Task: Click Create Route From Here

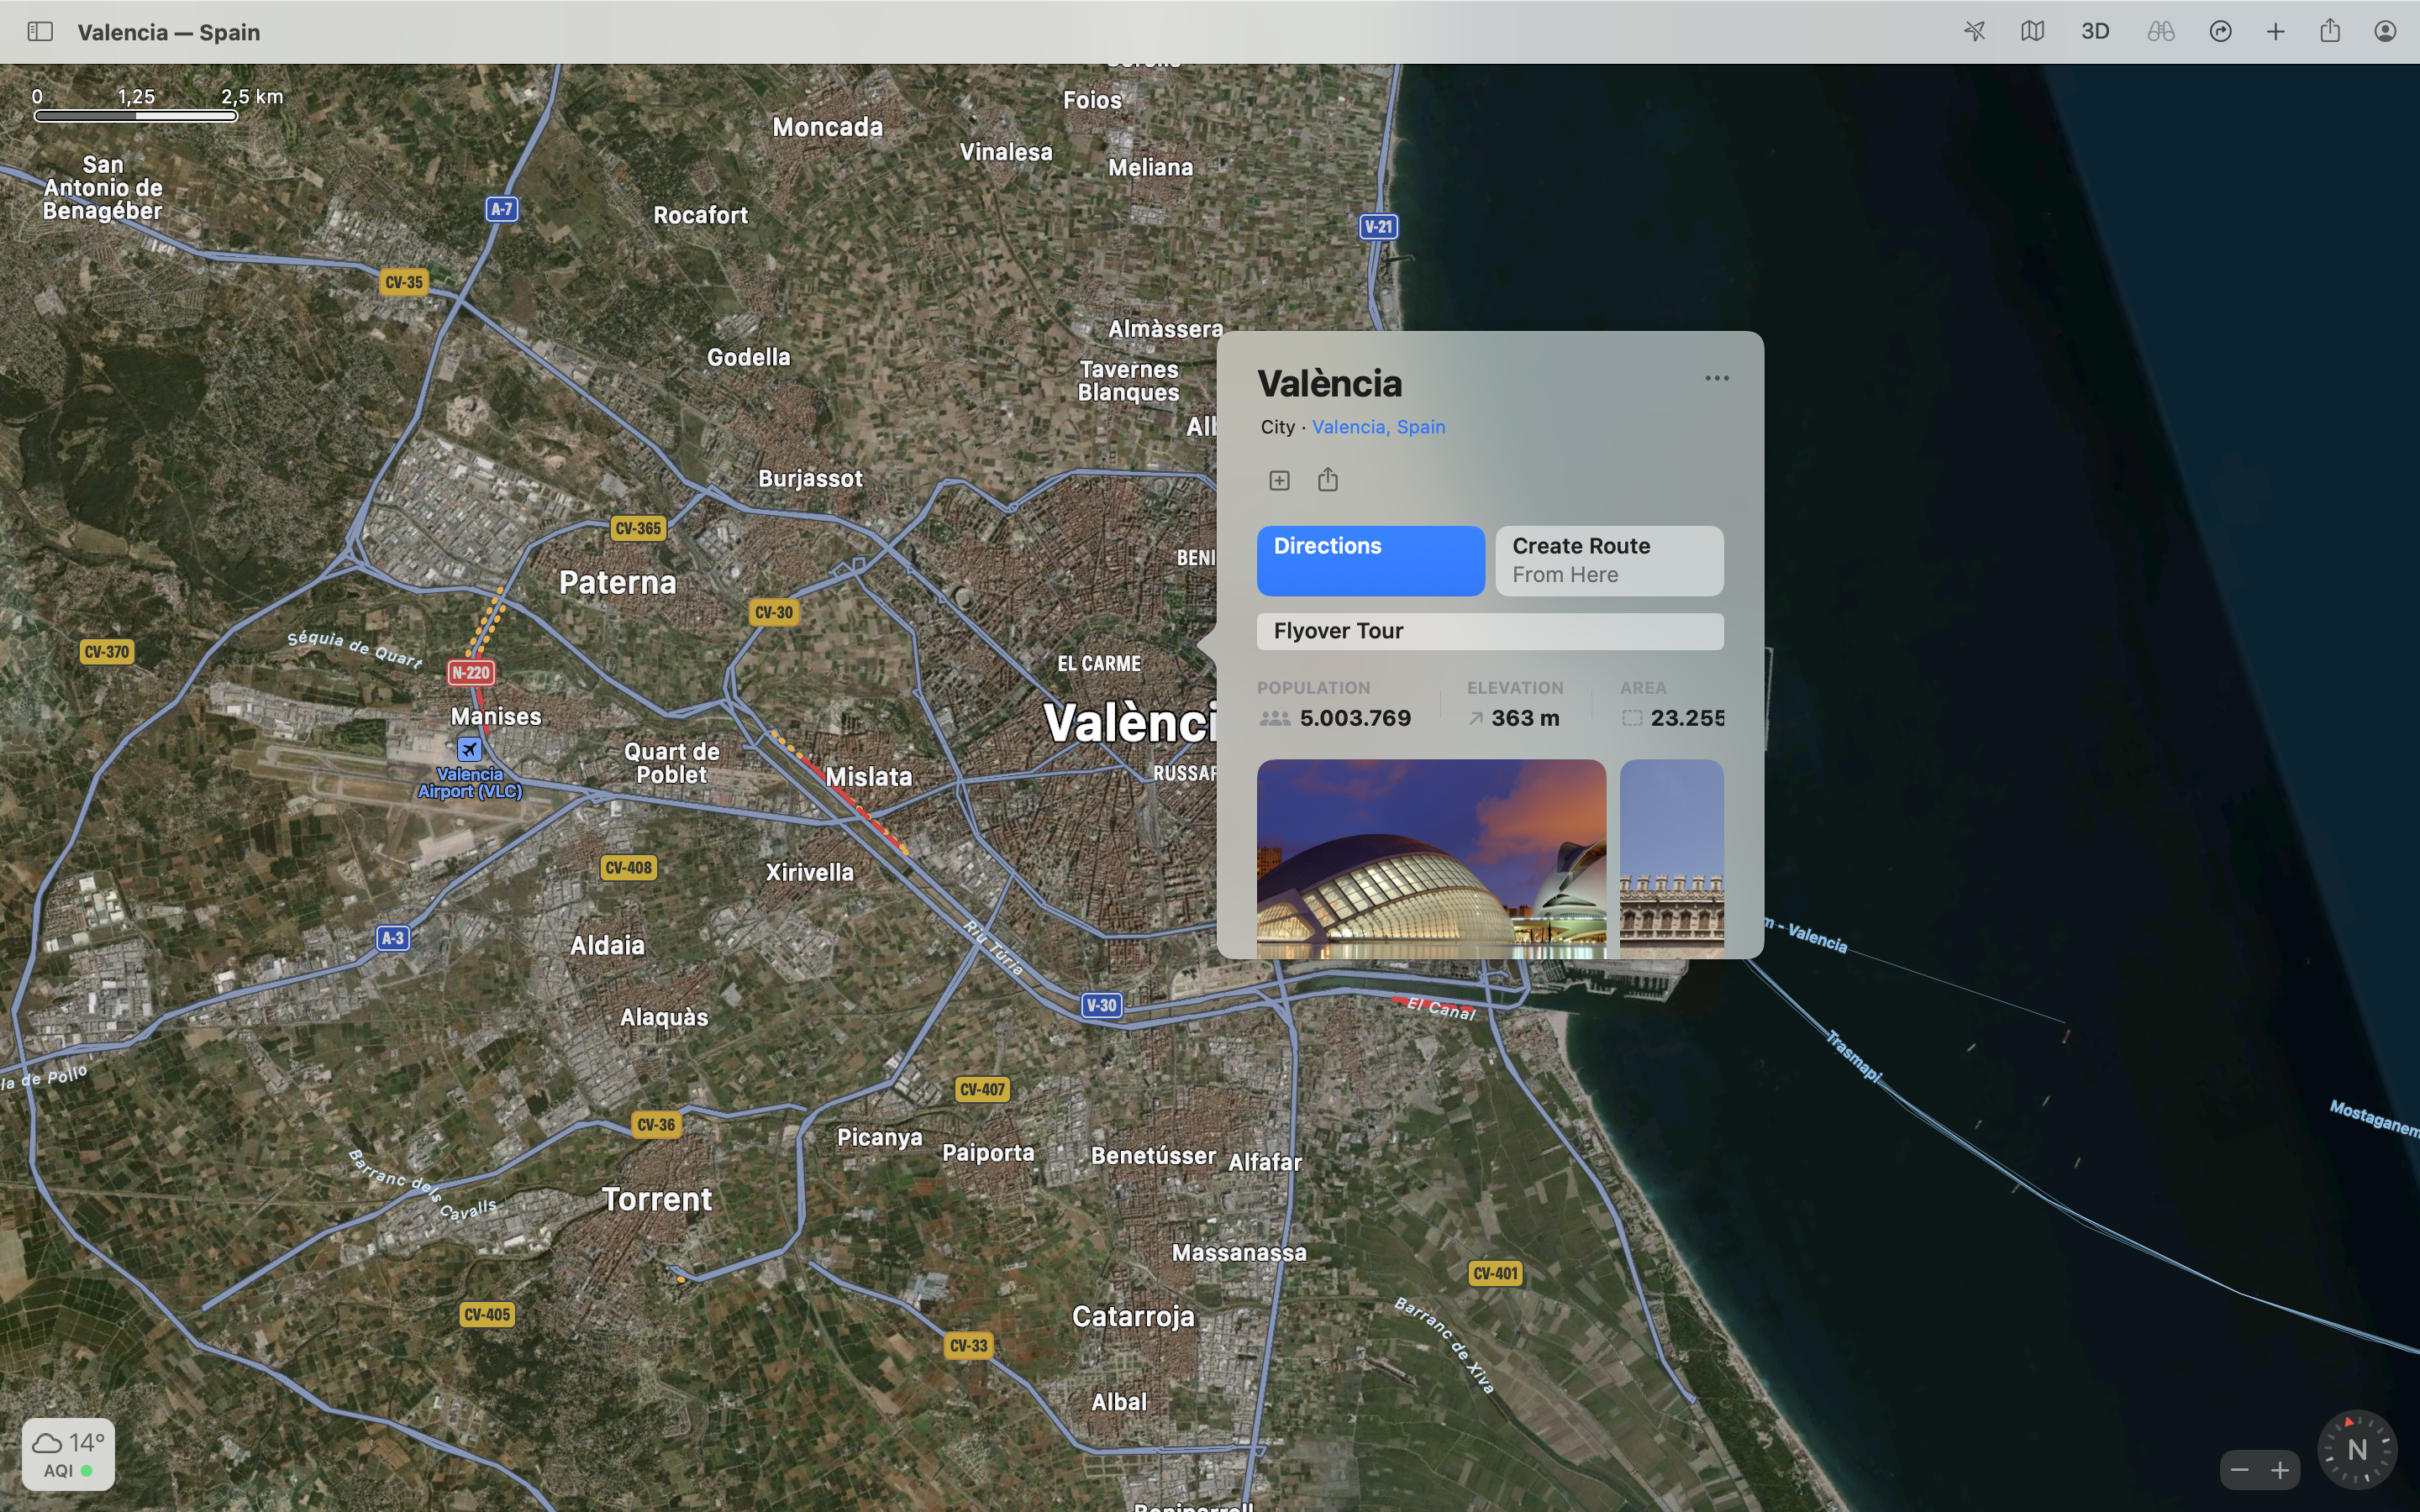Action: click(1609, 561)
